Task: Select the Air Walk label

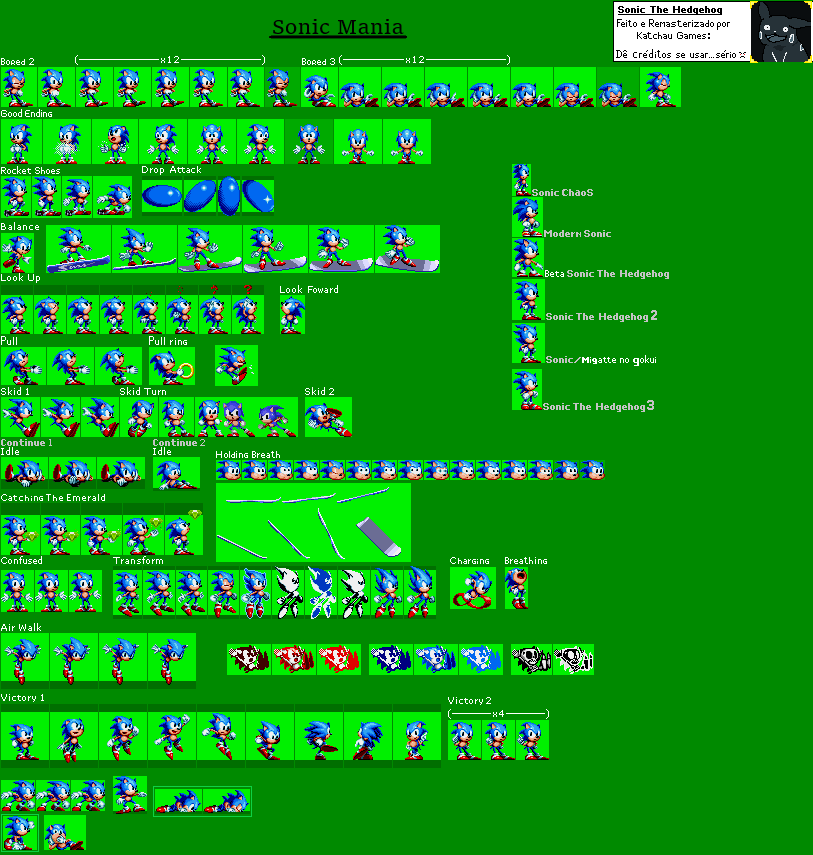Action: click(21, 628)
